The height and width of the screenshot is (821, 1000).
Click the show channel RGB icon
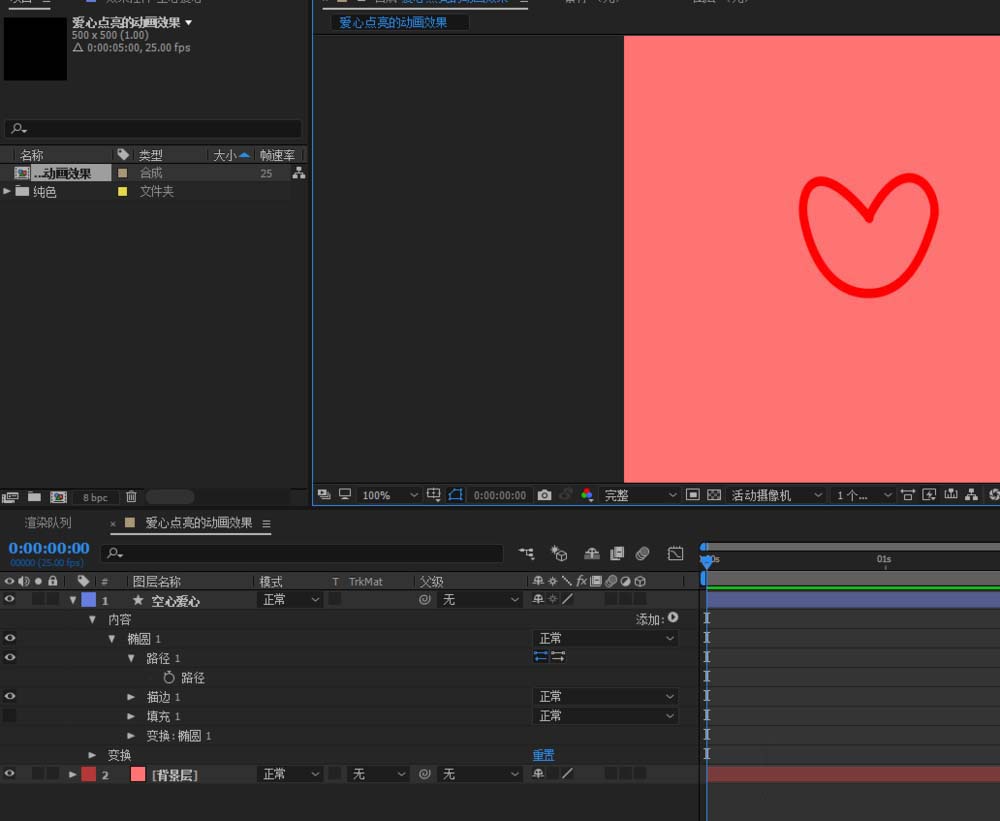pyautogui.click(x=587, y=495)
